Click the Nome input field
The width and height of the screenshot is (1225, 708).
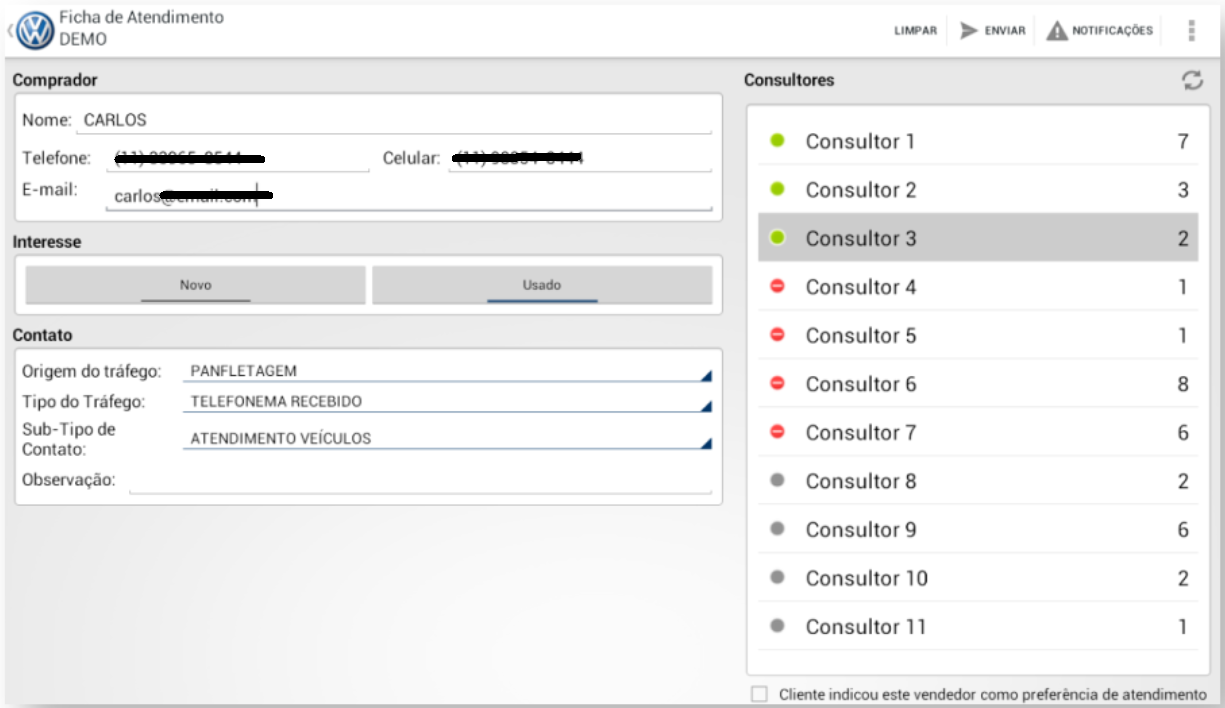pos(394,120)
